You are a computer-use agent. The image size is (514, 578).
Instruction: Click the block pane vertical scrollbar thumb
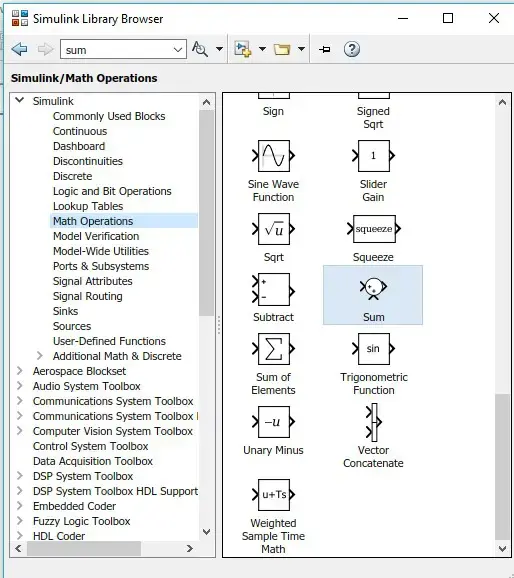click(x=502, y=466)
